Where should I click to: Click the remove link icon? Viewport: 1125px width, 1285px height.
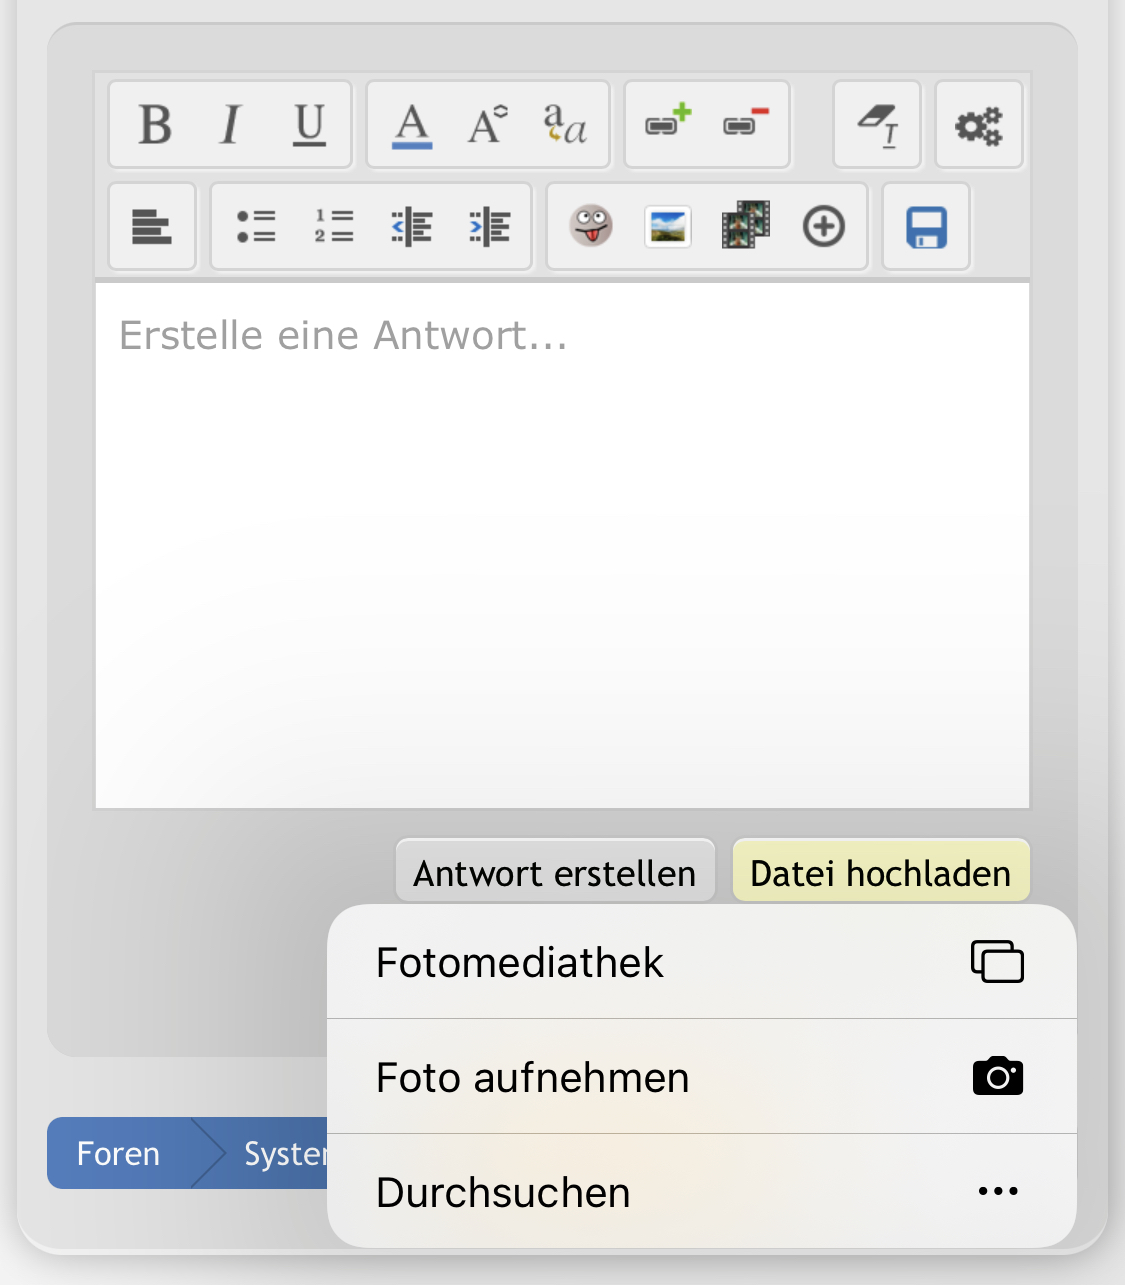coord(746,122)
